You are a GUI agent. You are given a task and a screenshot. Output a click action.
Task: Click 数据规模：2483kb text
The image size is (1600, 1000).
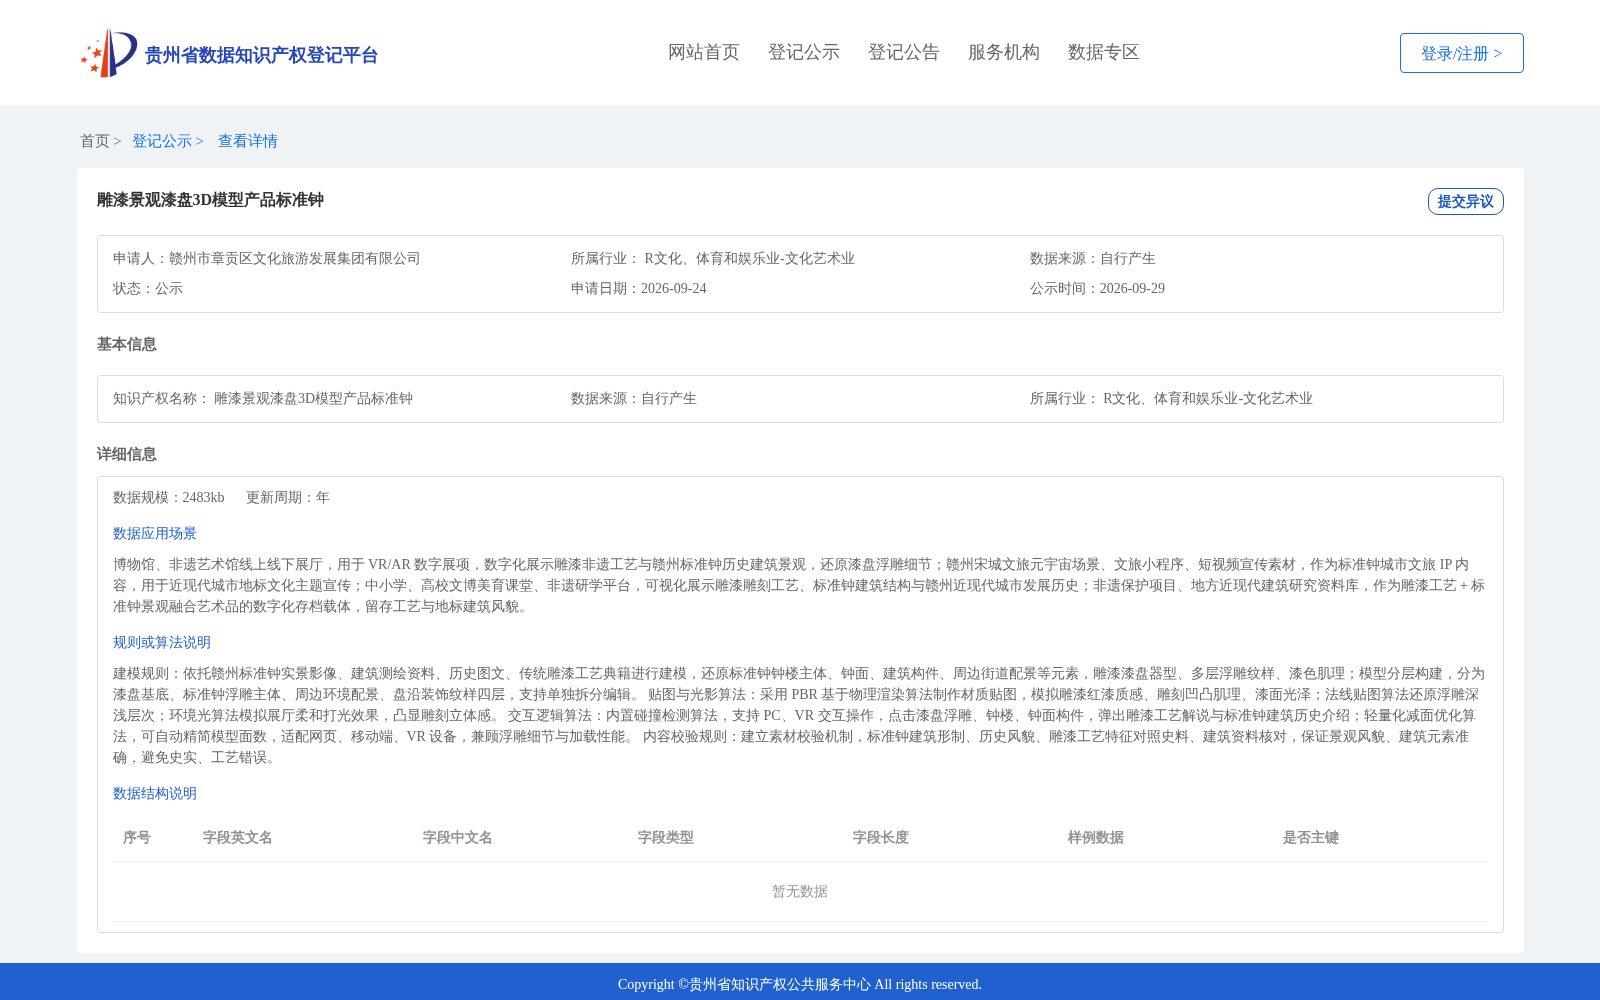[169, 498]
